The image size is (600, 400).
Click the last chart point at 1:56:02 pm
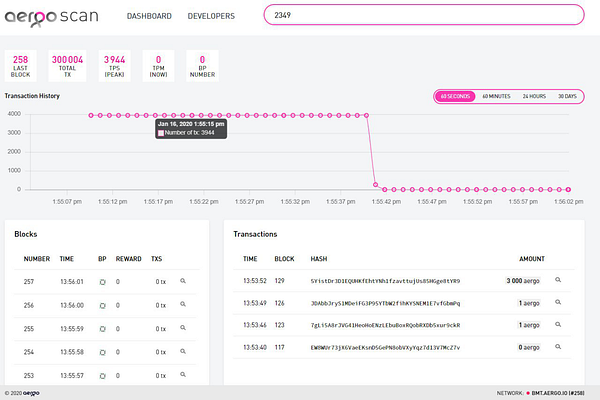pos(568,189)
